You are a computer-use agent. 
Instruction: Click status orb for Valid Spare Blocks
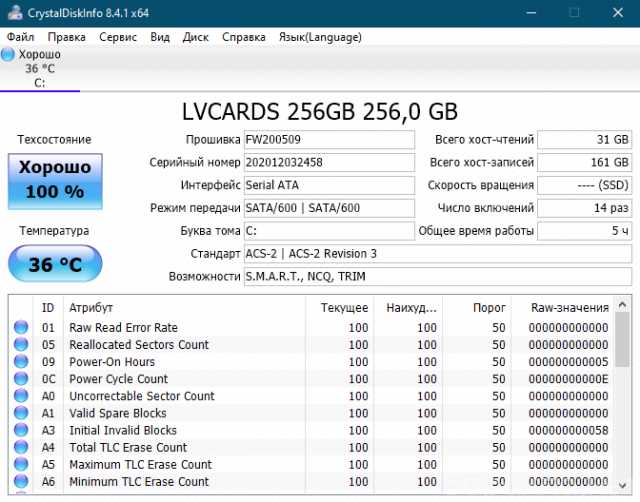(x=21, y=413)
